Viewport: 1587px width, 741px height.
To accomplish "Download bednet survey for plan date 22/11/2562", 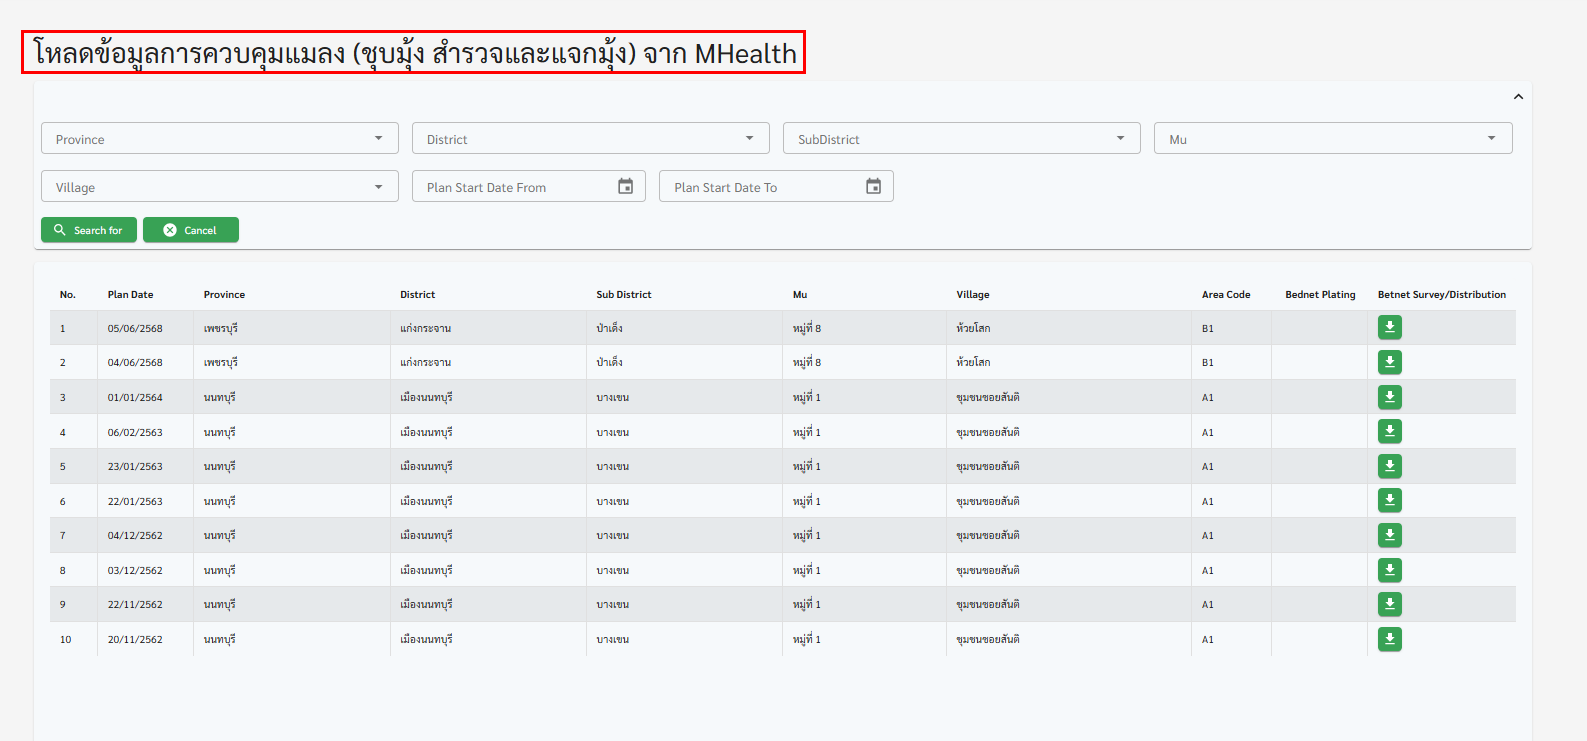I will click(x=1389, y=604).
